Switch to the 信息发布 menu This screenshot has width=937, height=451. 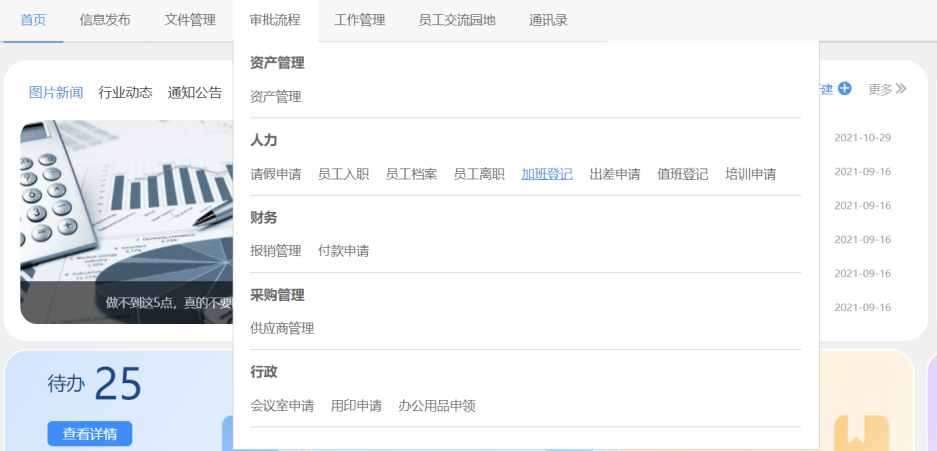click(105, 19)
